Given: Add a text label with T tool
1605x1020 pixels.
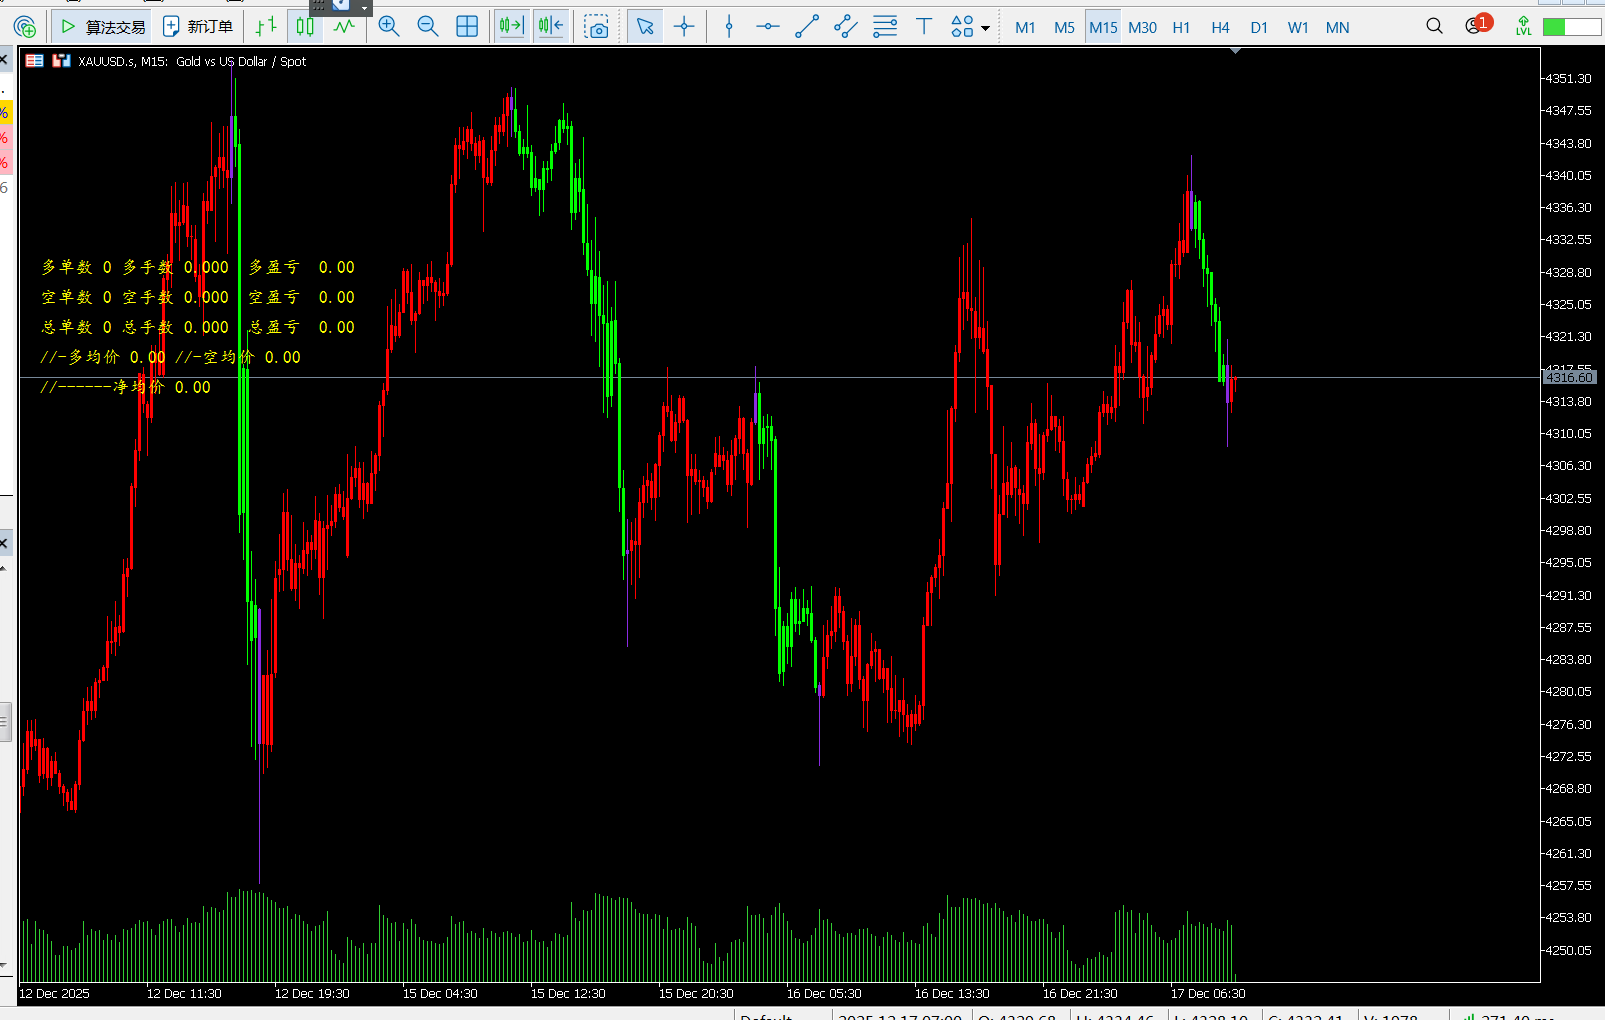Looking at the screenshot, I should pos(924,27).
